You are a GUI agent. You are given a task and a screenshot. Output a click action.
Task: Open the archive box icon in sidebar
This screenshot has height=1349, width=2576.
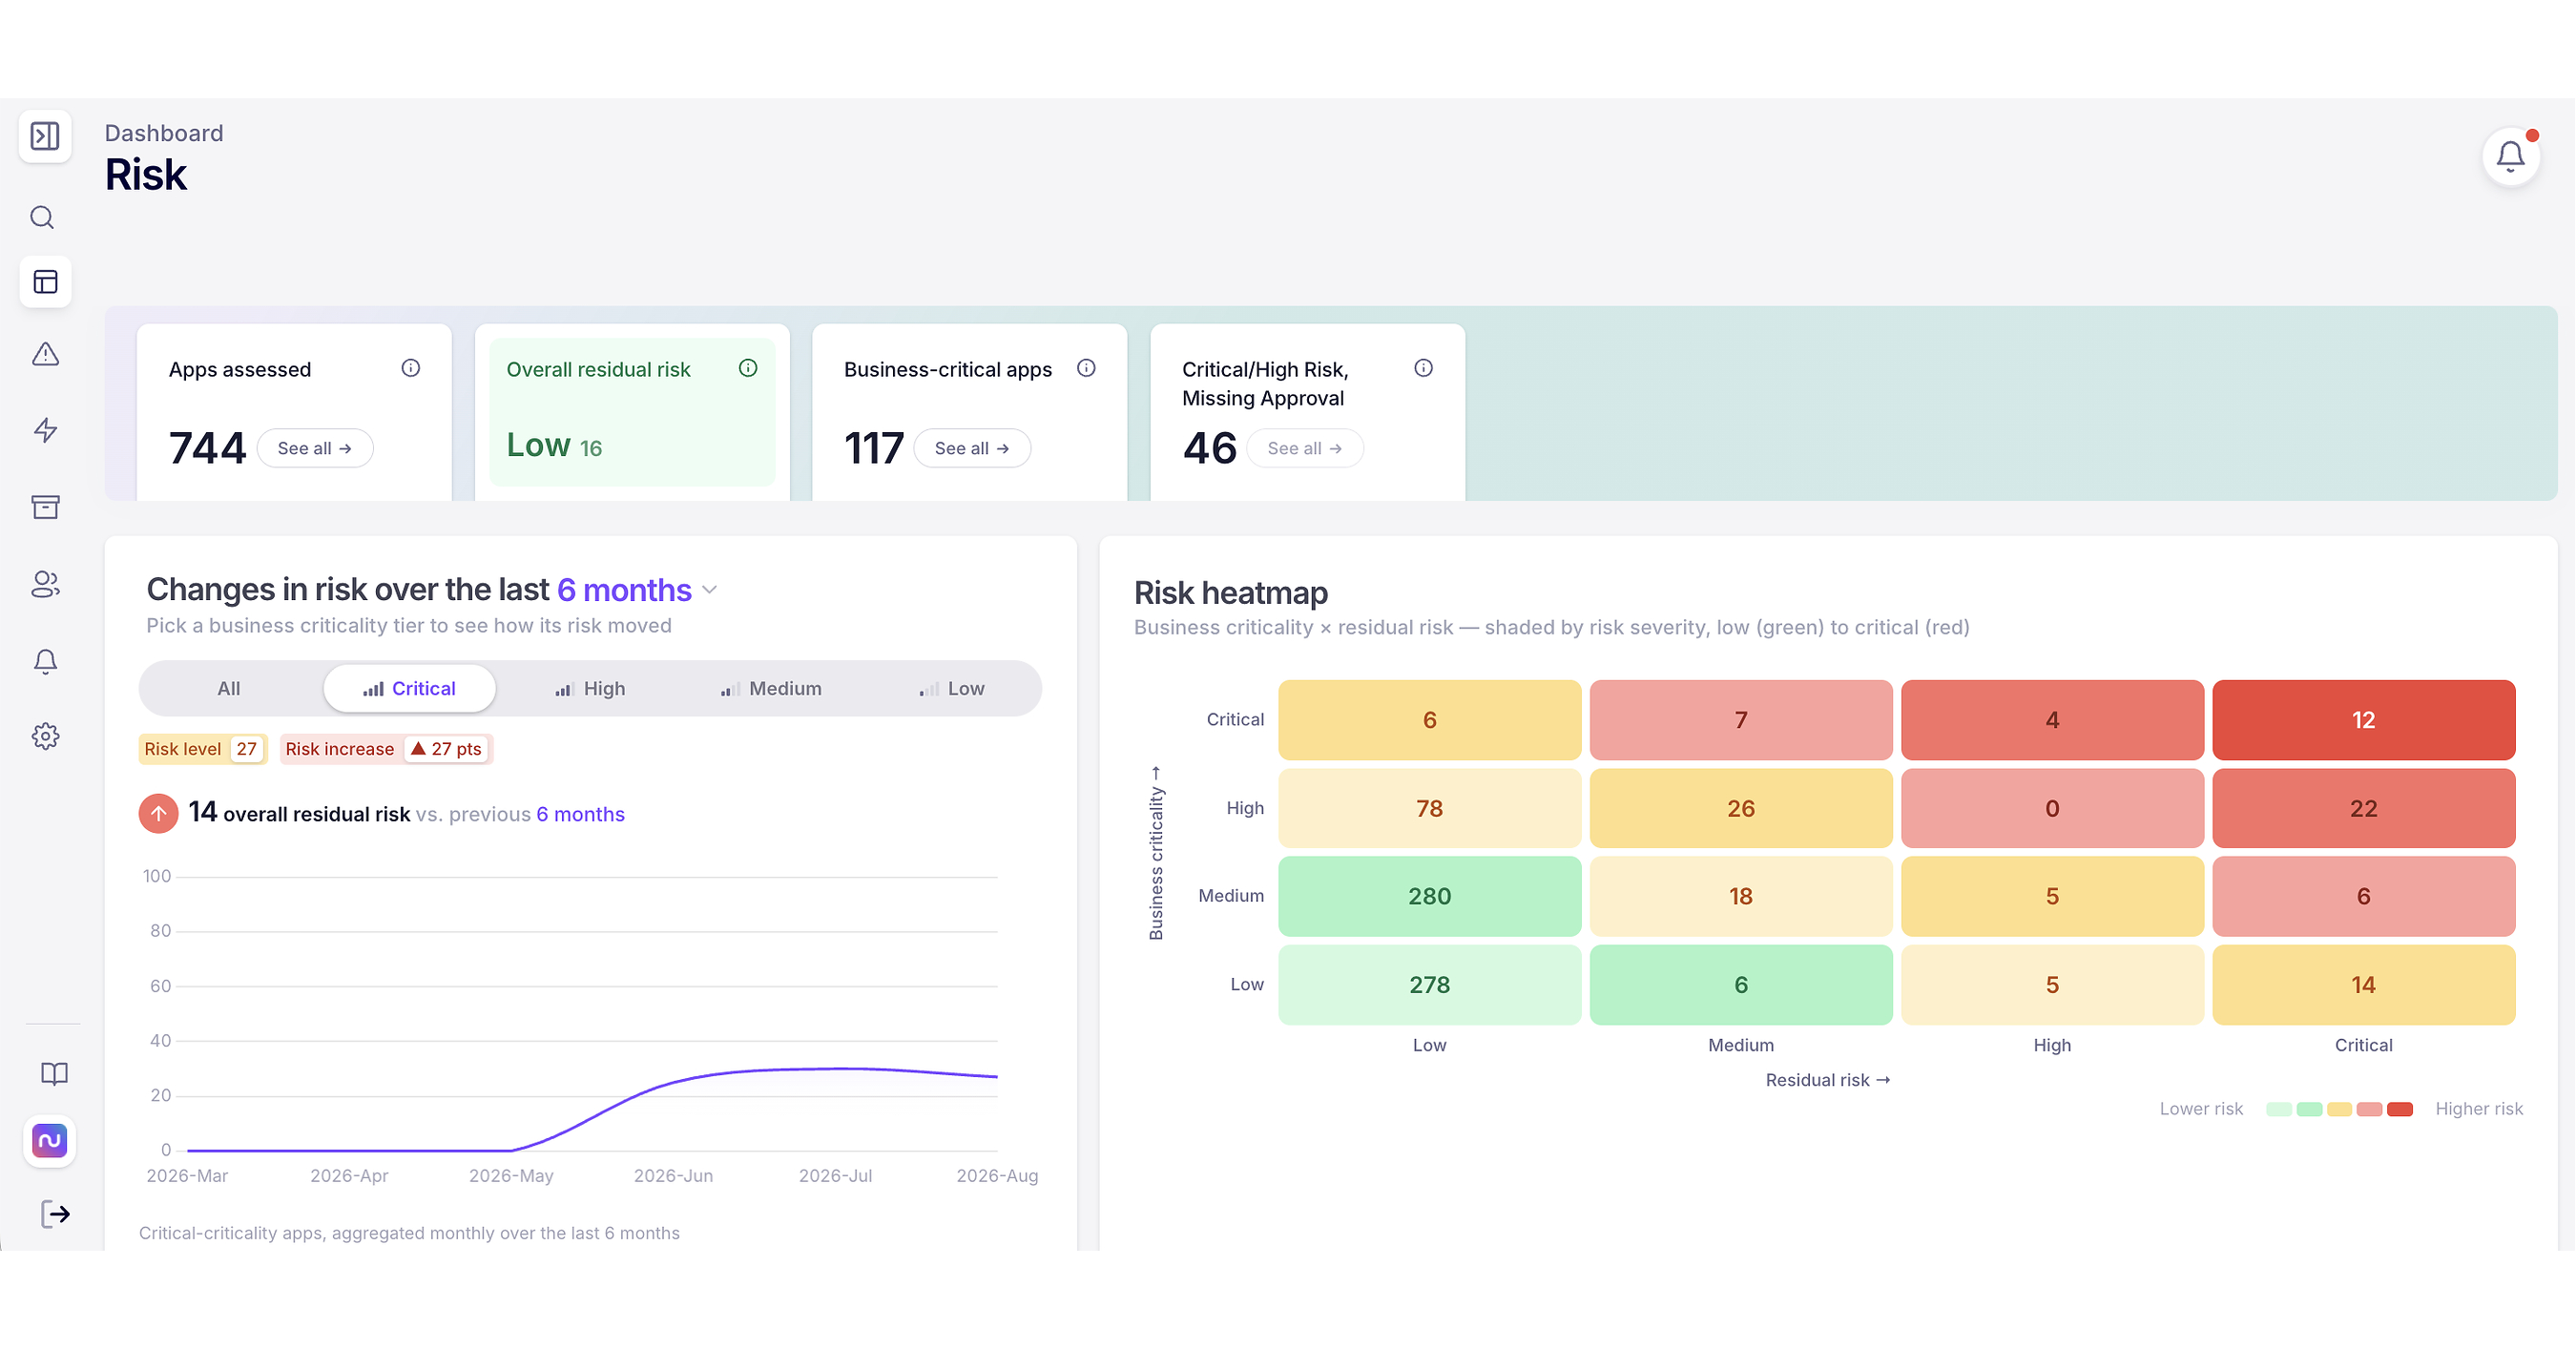click(x=45, y=507)
